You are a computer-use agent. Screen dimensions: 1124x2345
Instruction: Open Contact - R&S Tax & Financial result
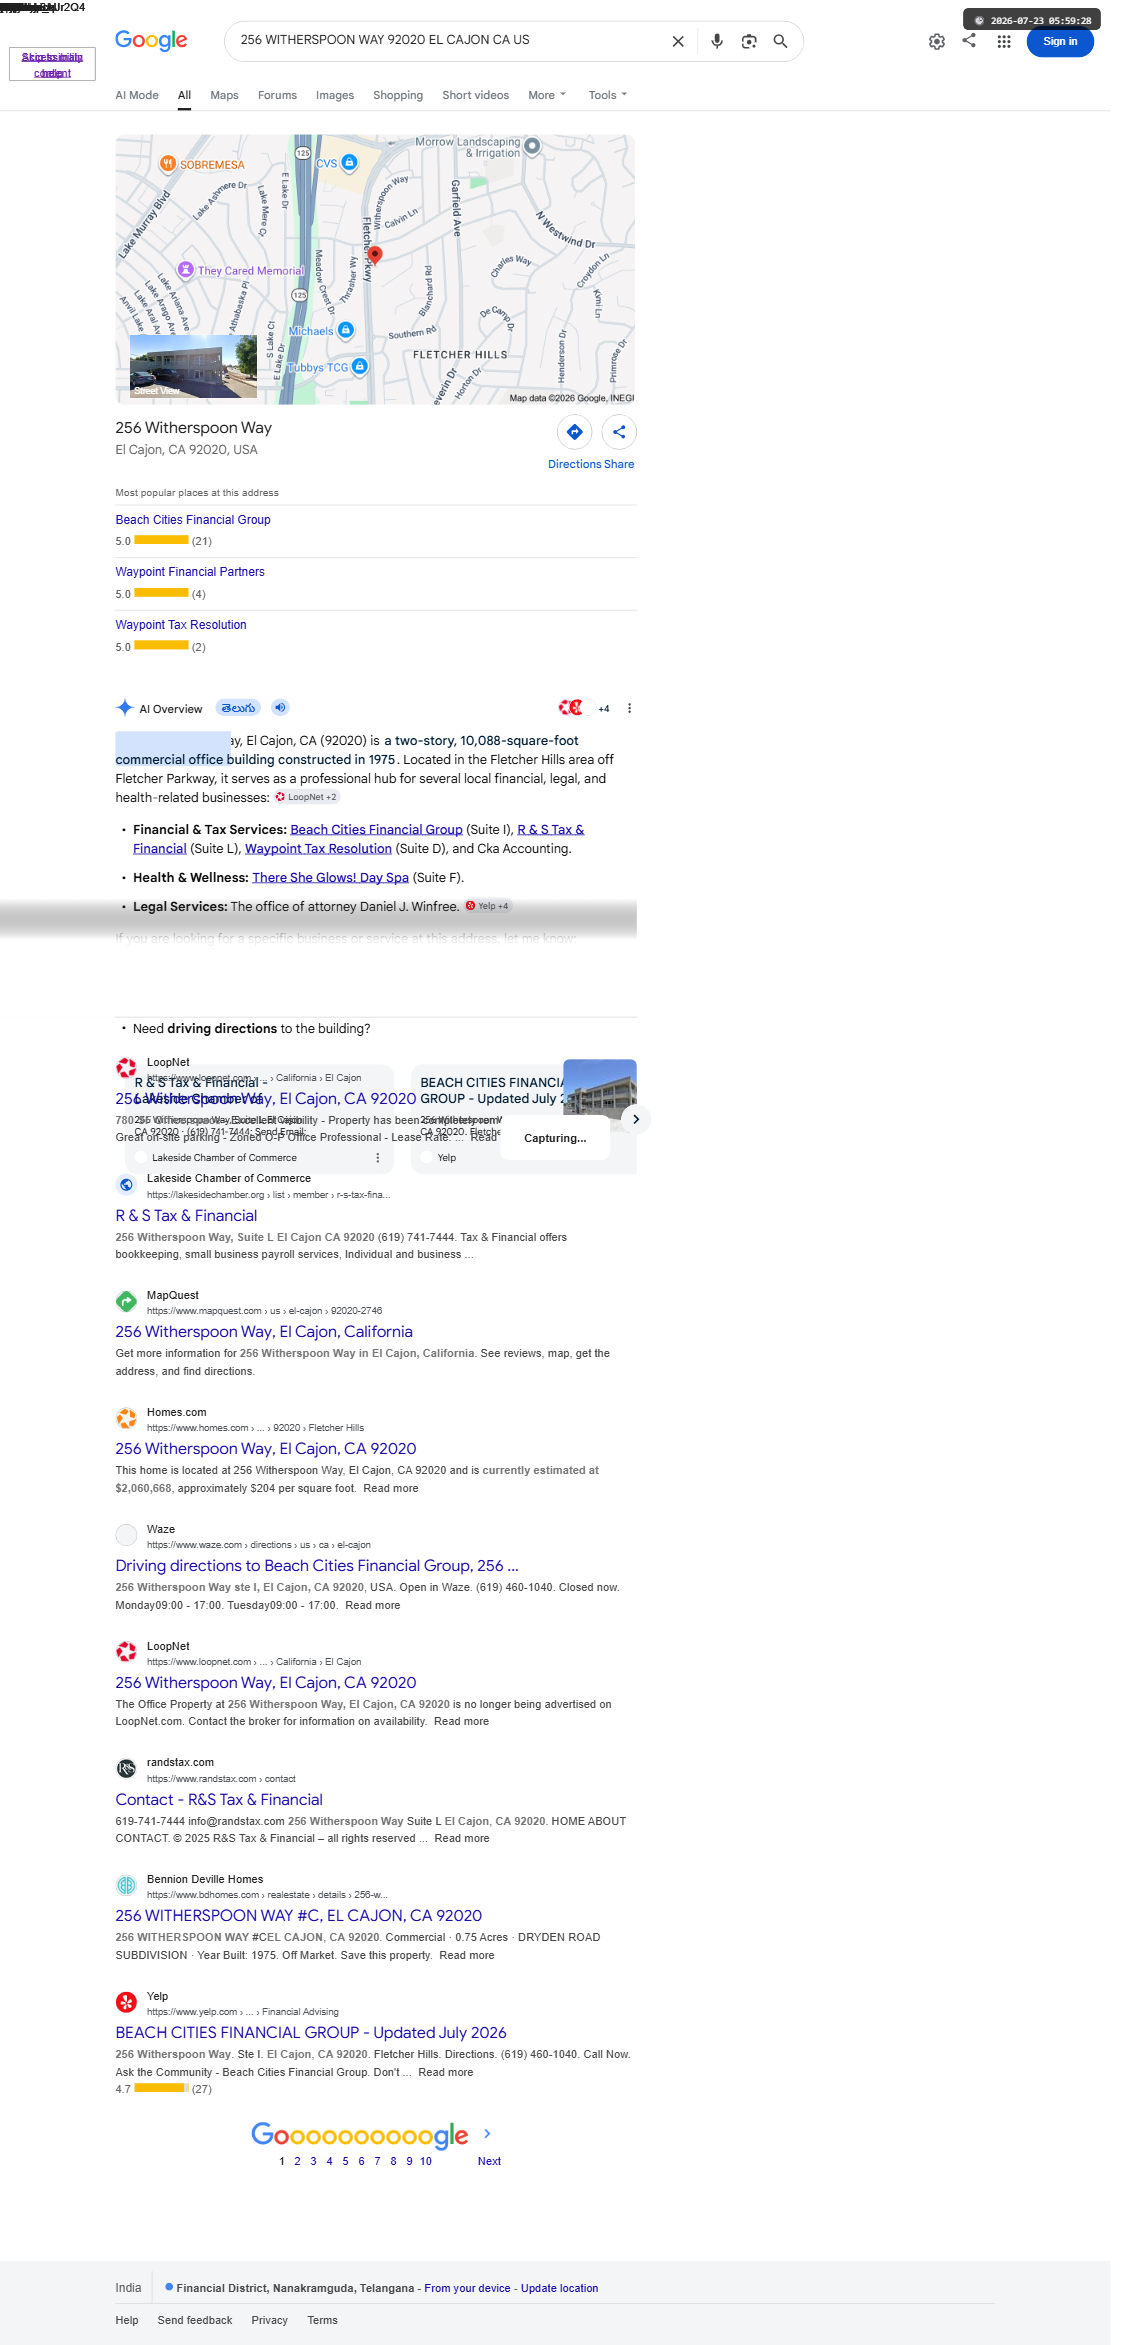[219, 1800]
